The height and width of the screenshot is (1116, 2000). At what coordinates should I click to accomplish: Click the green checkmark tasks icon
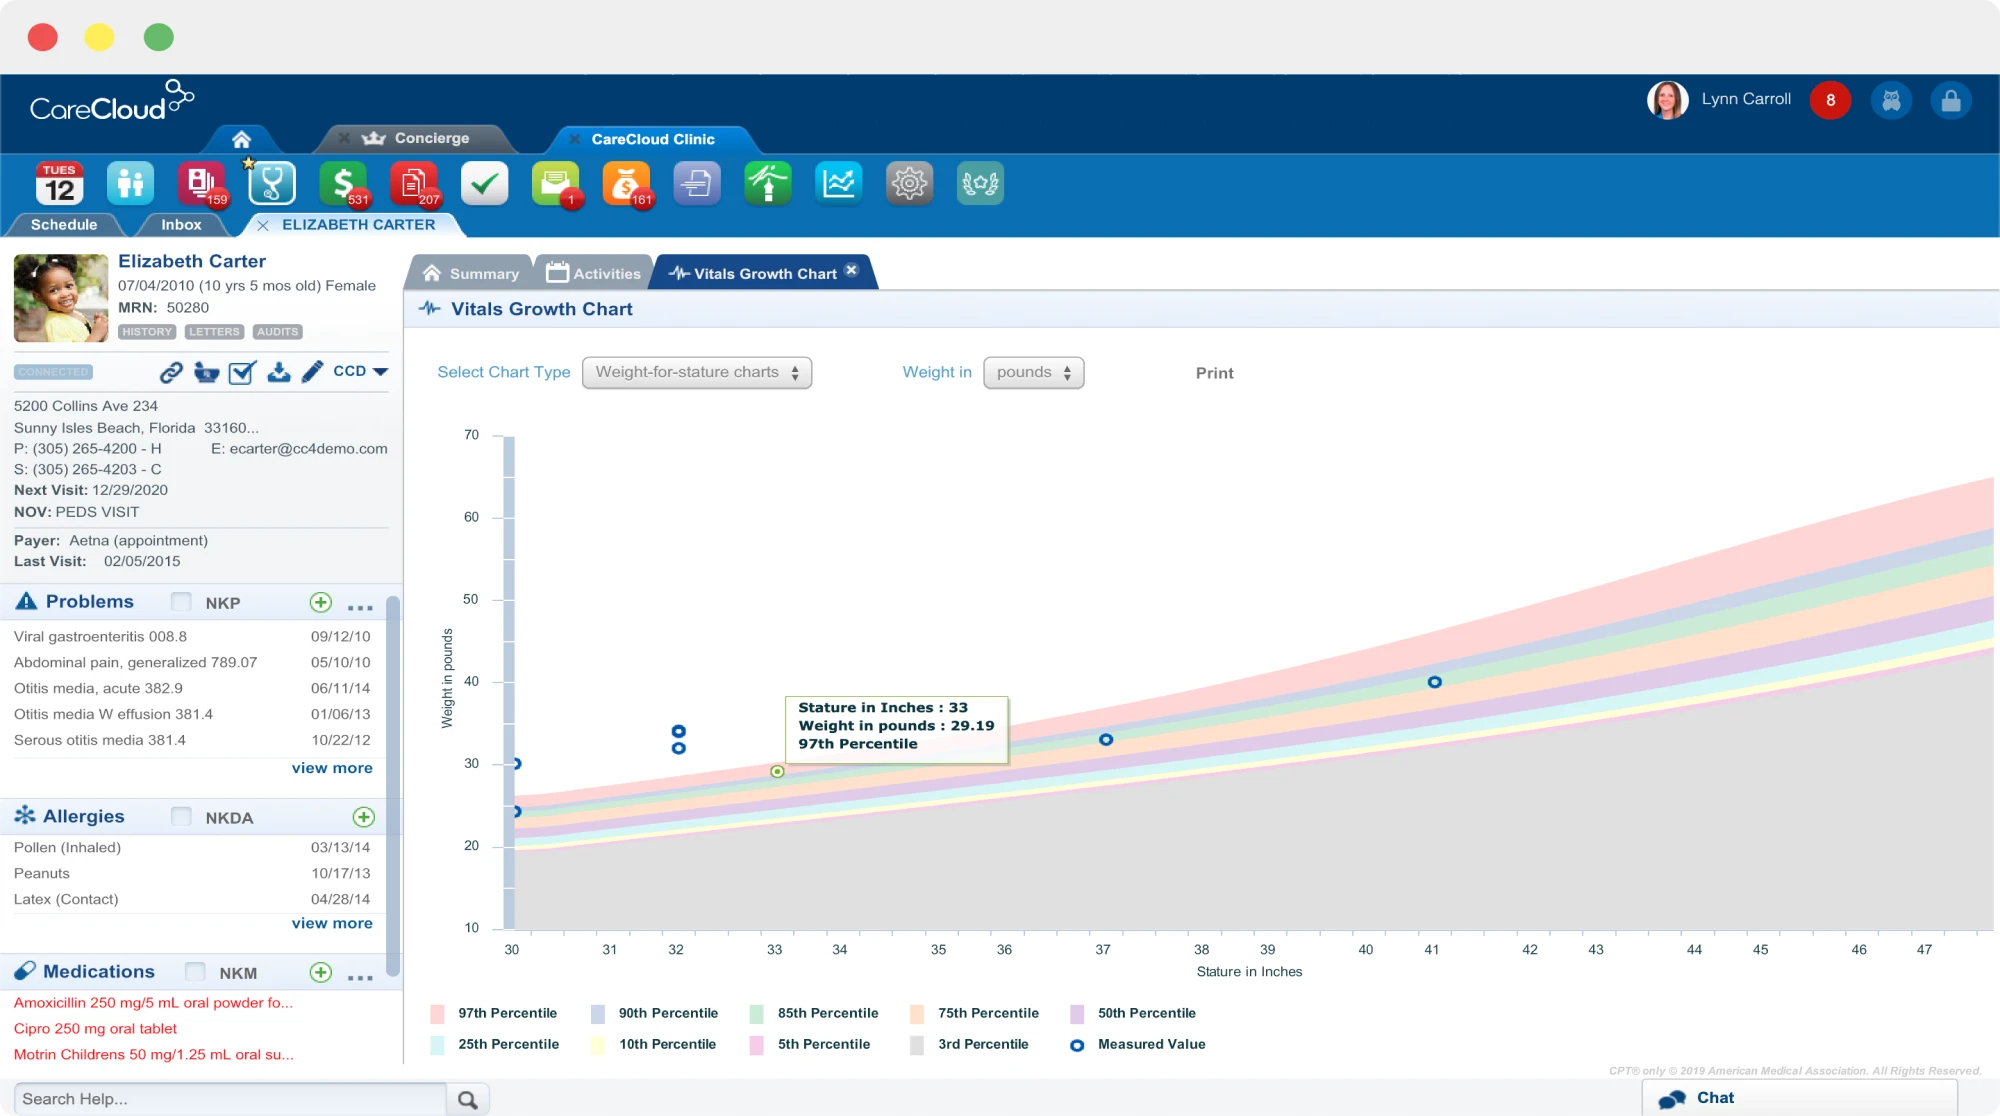pos(485,184)
